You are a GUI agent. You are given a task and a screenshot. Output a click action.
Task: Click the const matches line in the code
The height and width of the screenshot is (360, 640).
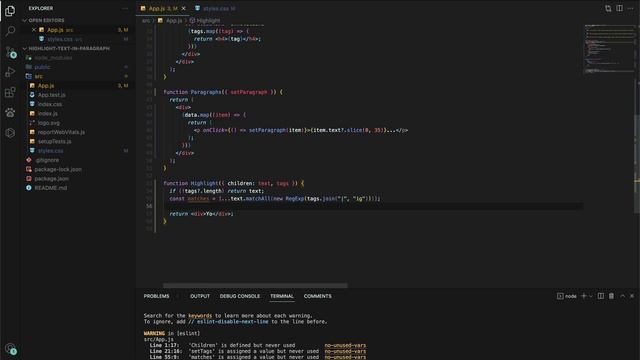tap(274, 199)
